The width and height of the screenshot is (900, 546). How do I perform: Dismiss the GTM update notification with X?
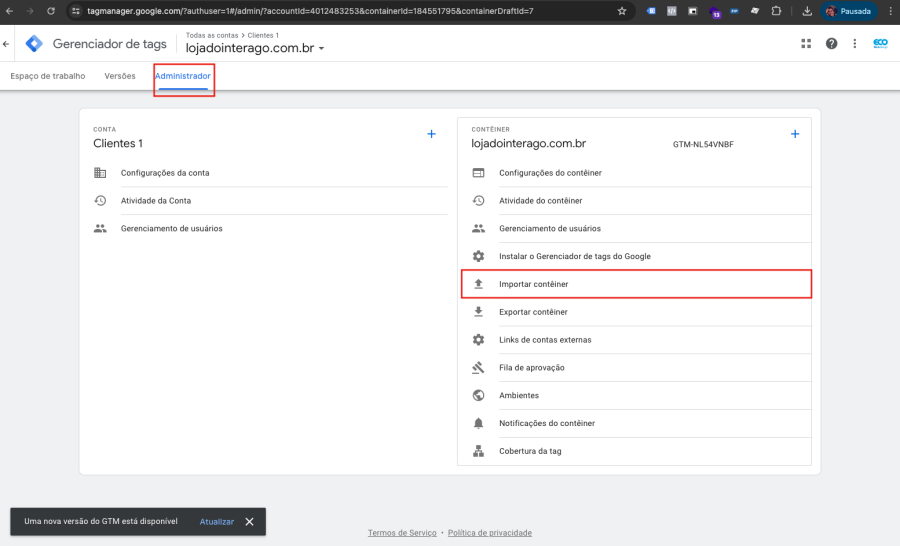249,522
